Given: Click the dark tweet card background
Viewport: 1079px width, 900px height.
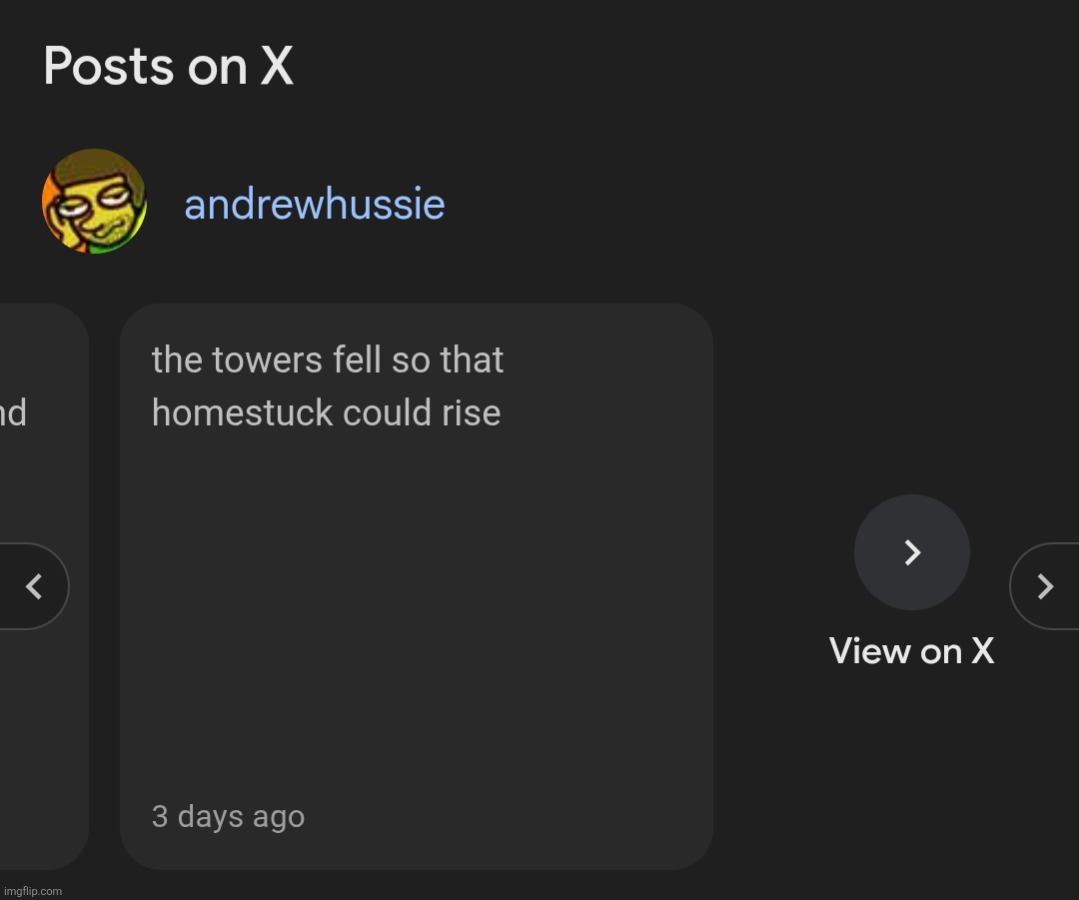Looking at the screenshot, I should coord(416,620).
